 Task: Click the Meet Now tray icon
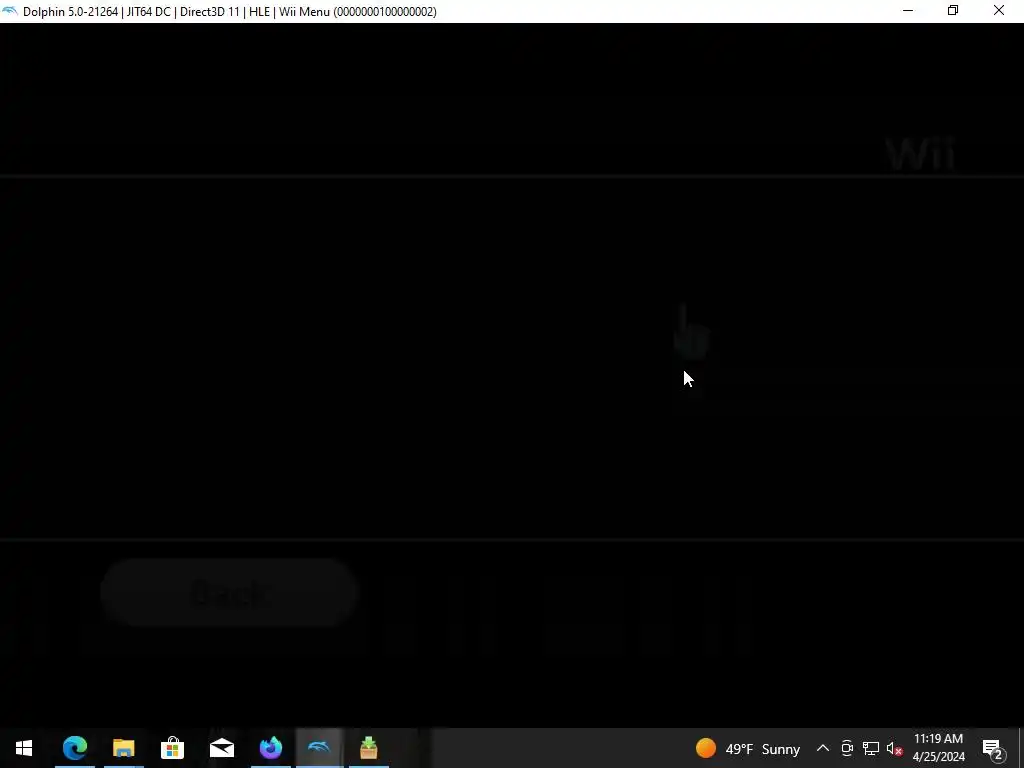click(x=847, y=748)
